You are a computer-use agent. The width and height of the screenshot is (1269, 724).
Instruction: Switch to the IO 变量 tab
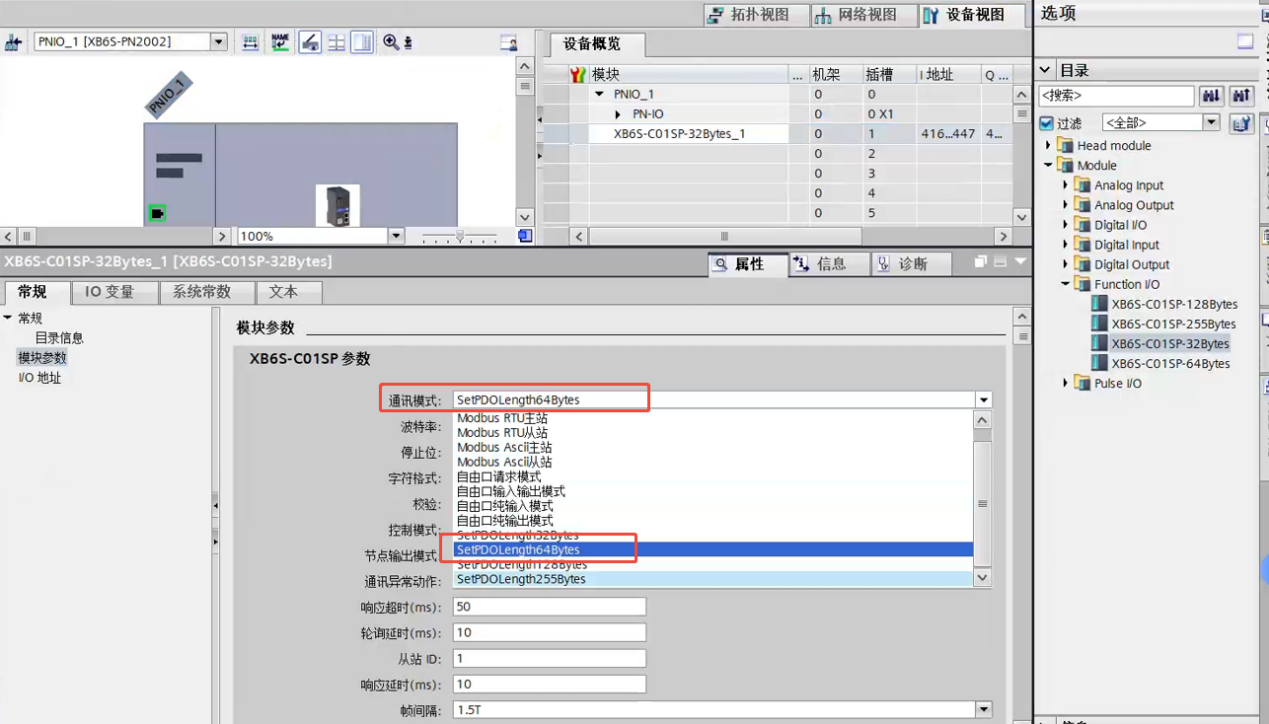[109, 292]
